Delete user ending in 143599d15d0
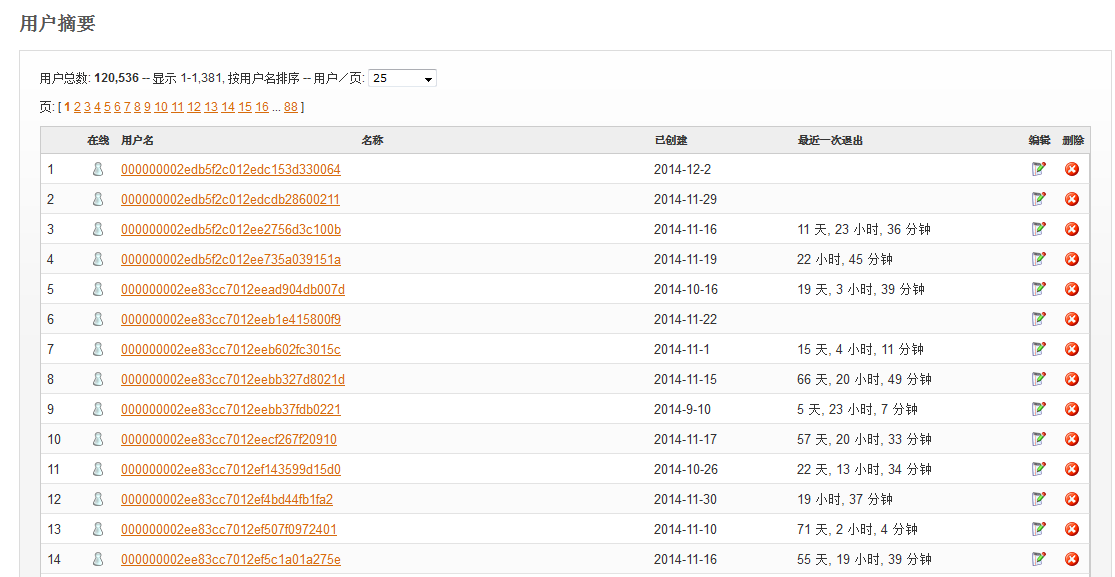 (x=1072, y=468)
